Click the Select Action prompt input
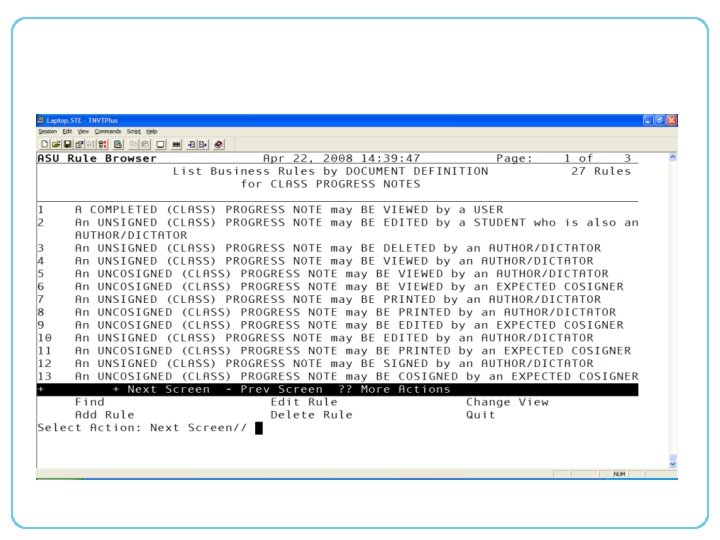The height and width of the screenshot is (540, 720). tap(259, 428)
